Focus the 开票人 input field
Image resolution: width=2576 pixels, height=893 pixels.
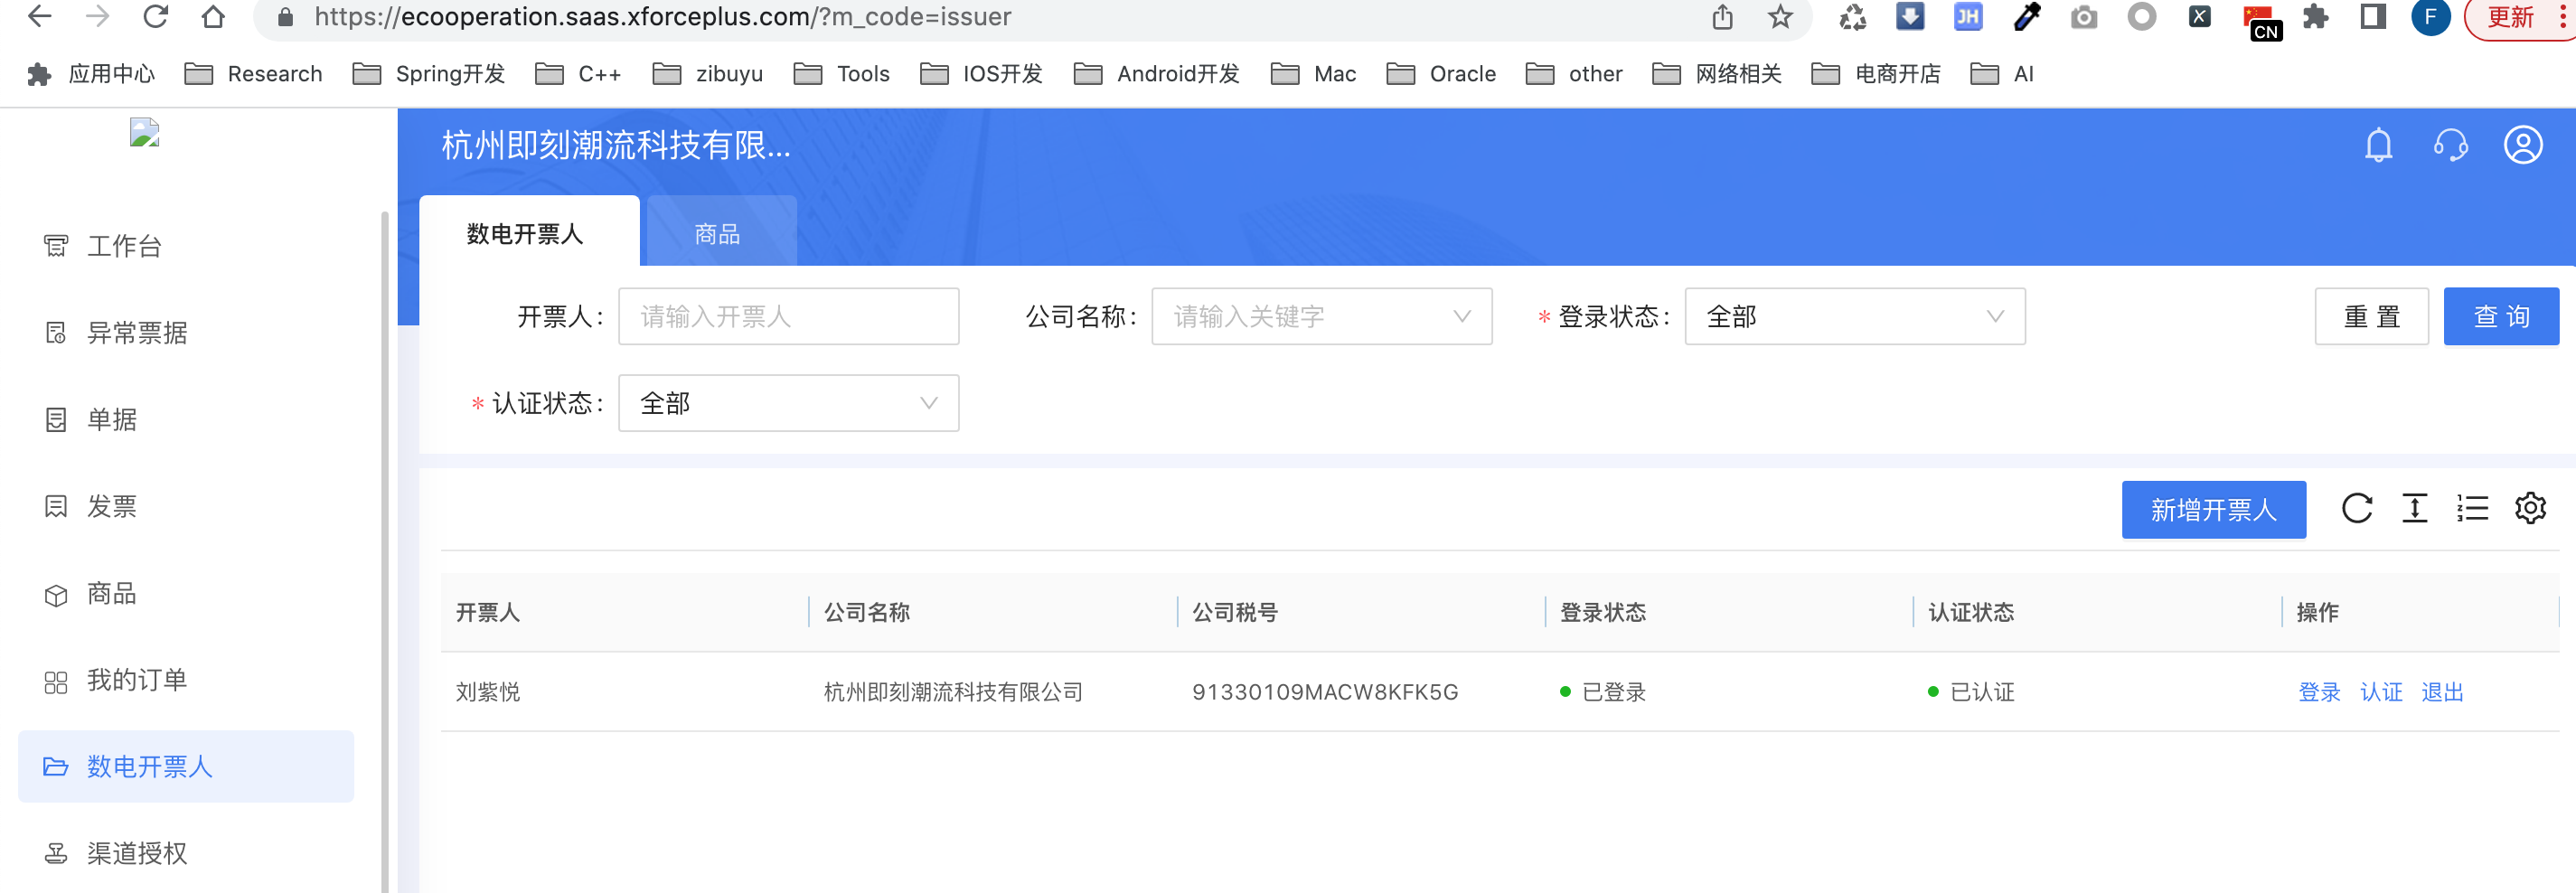click(788, 317)
